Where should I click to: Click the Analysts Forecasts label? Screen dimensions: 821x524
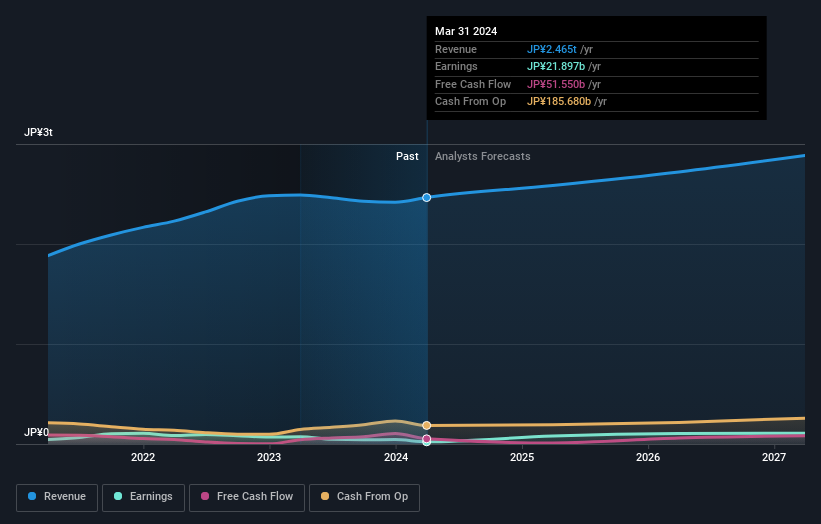[483, 157]
